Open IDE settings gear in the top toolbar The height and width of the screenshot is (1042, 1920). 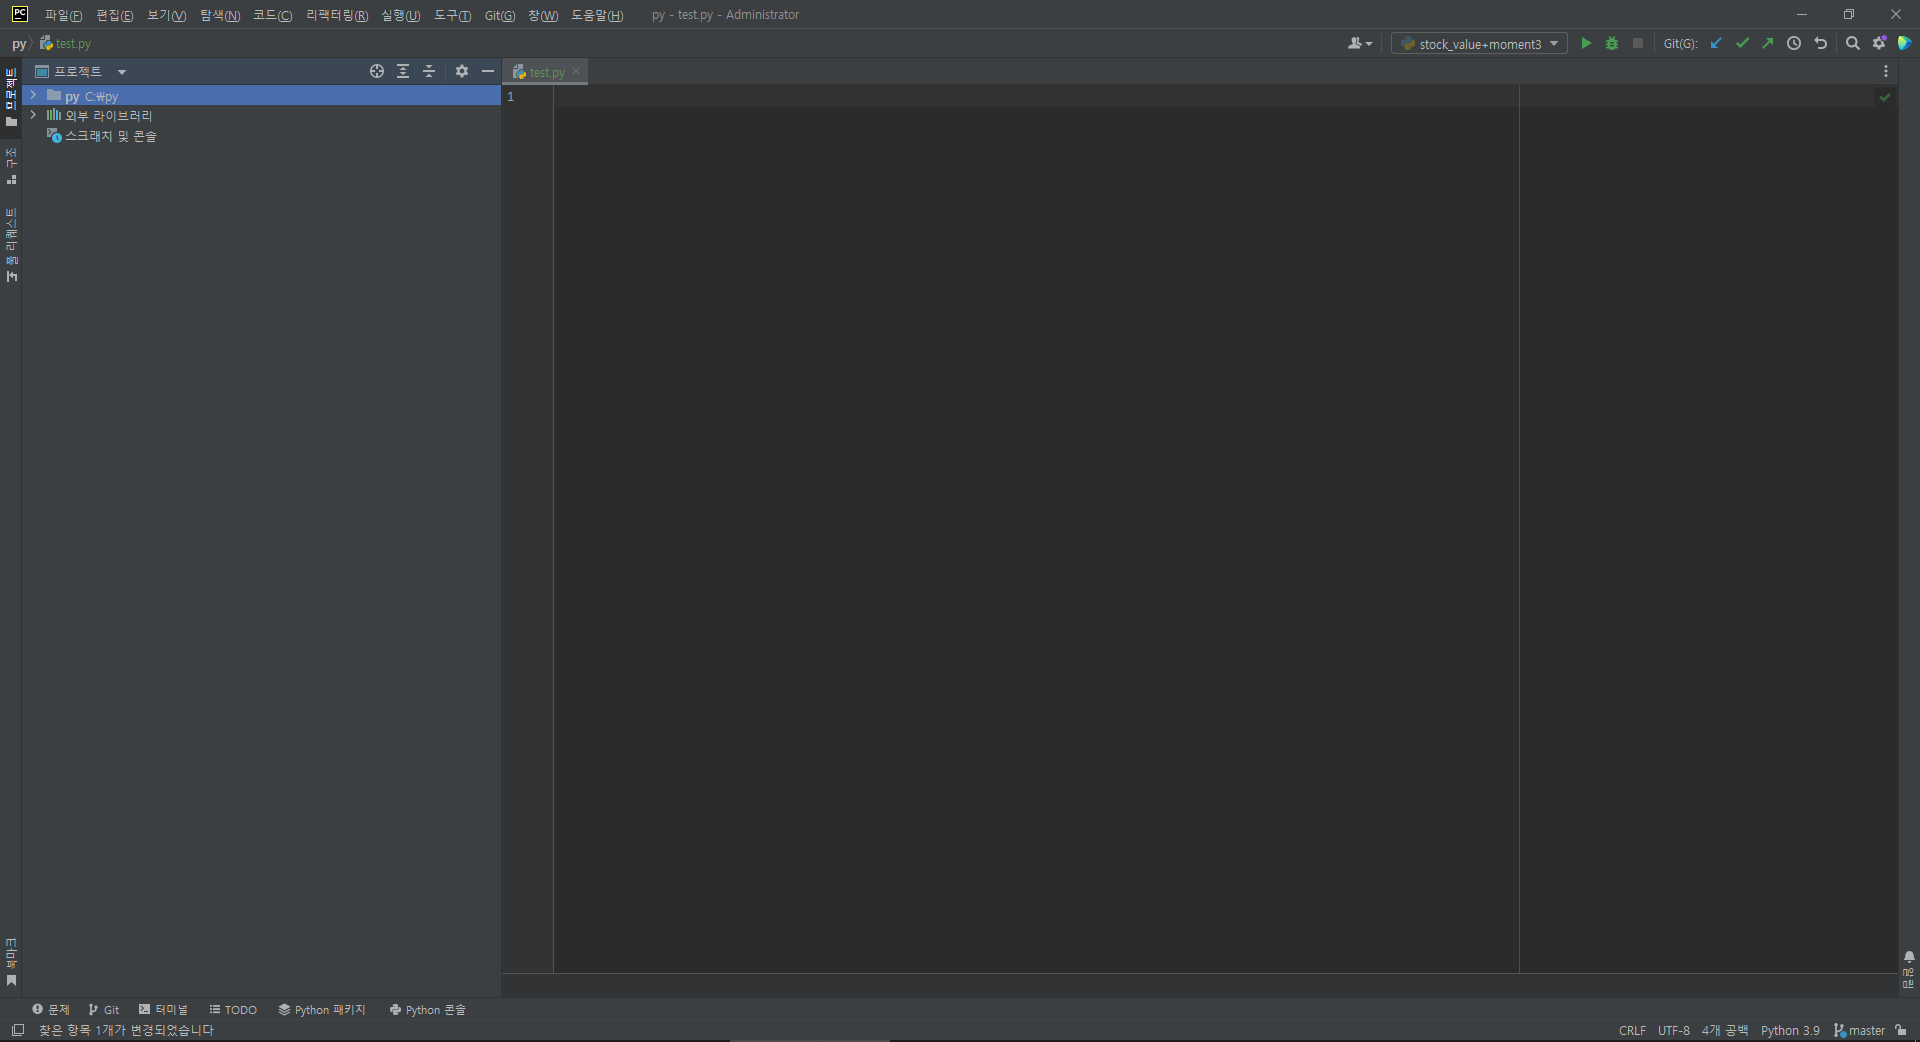[x=1879, y=43]
